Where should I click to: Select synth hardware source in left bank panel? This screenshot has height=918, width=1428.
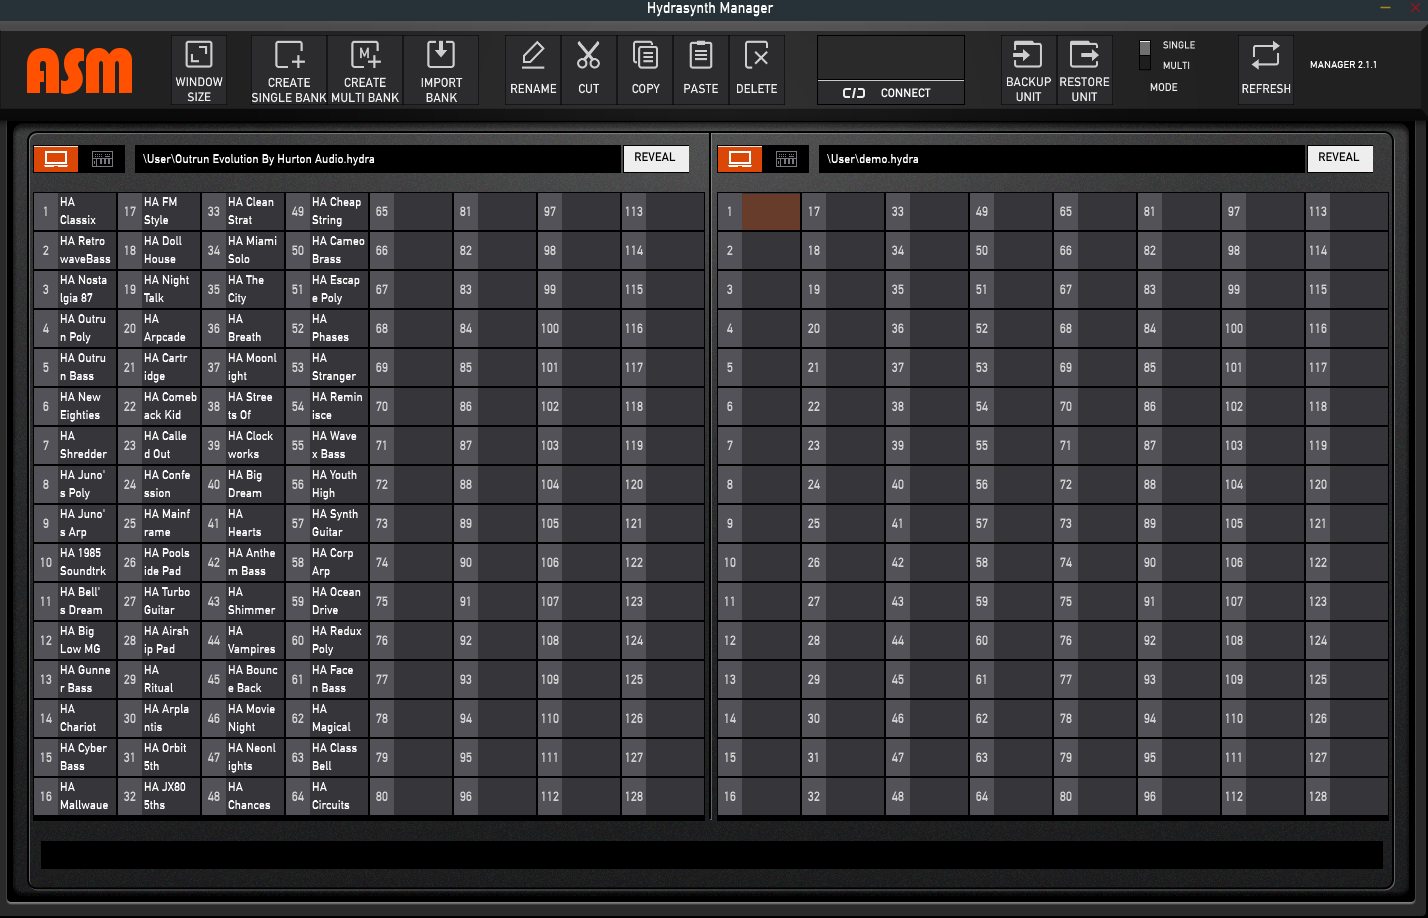pos(102,158)
